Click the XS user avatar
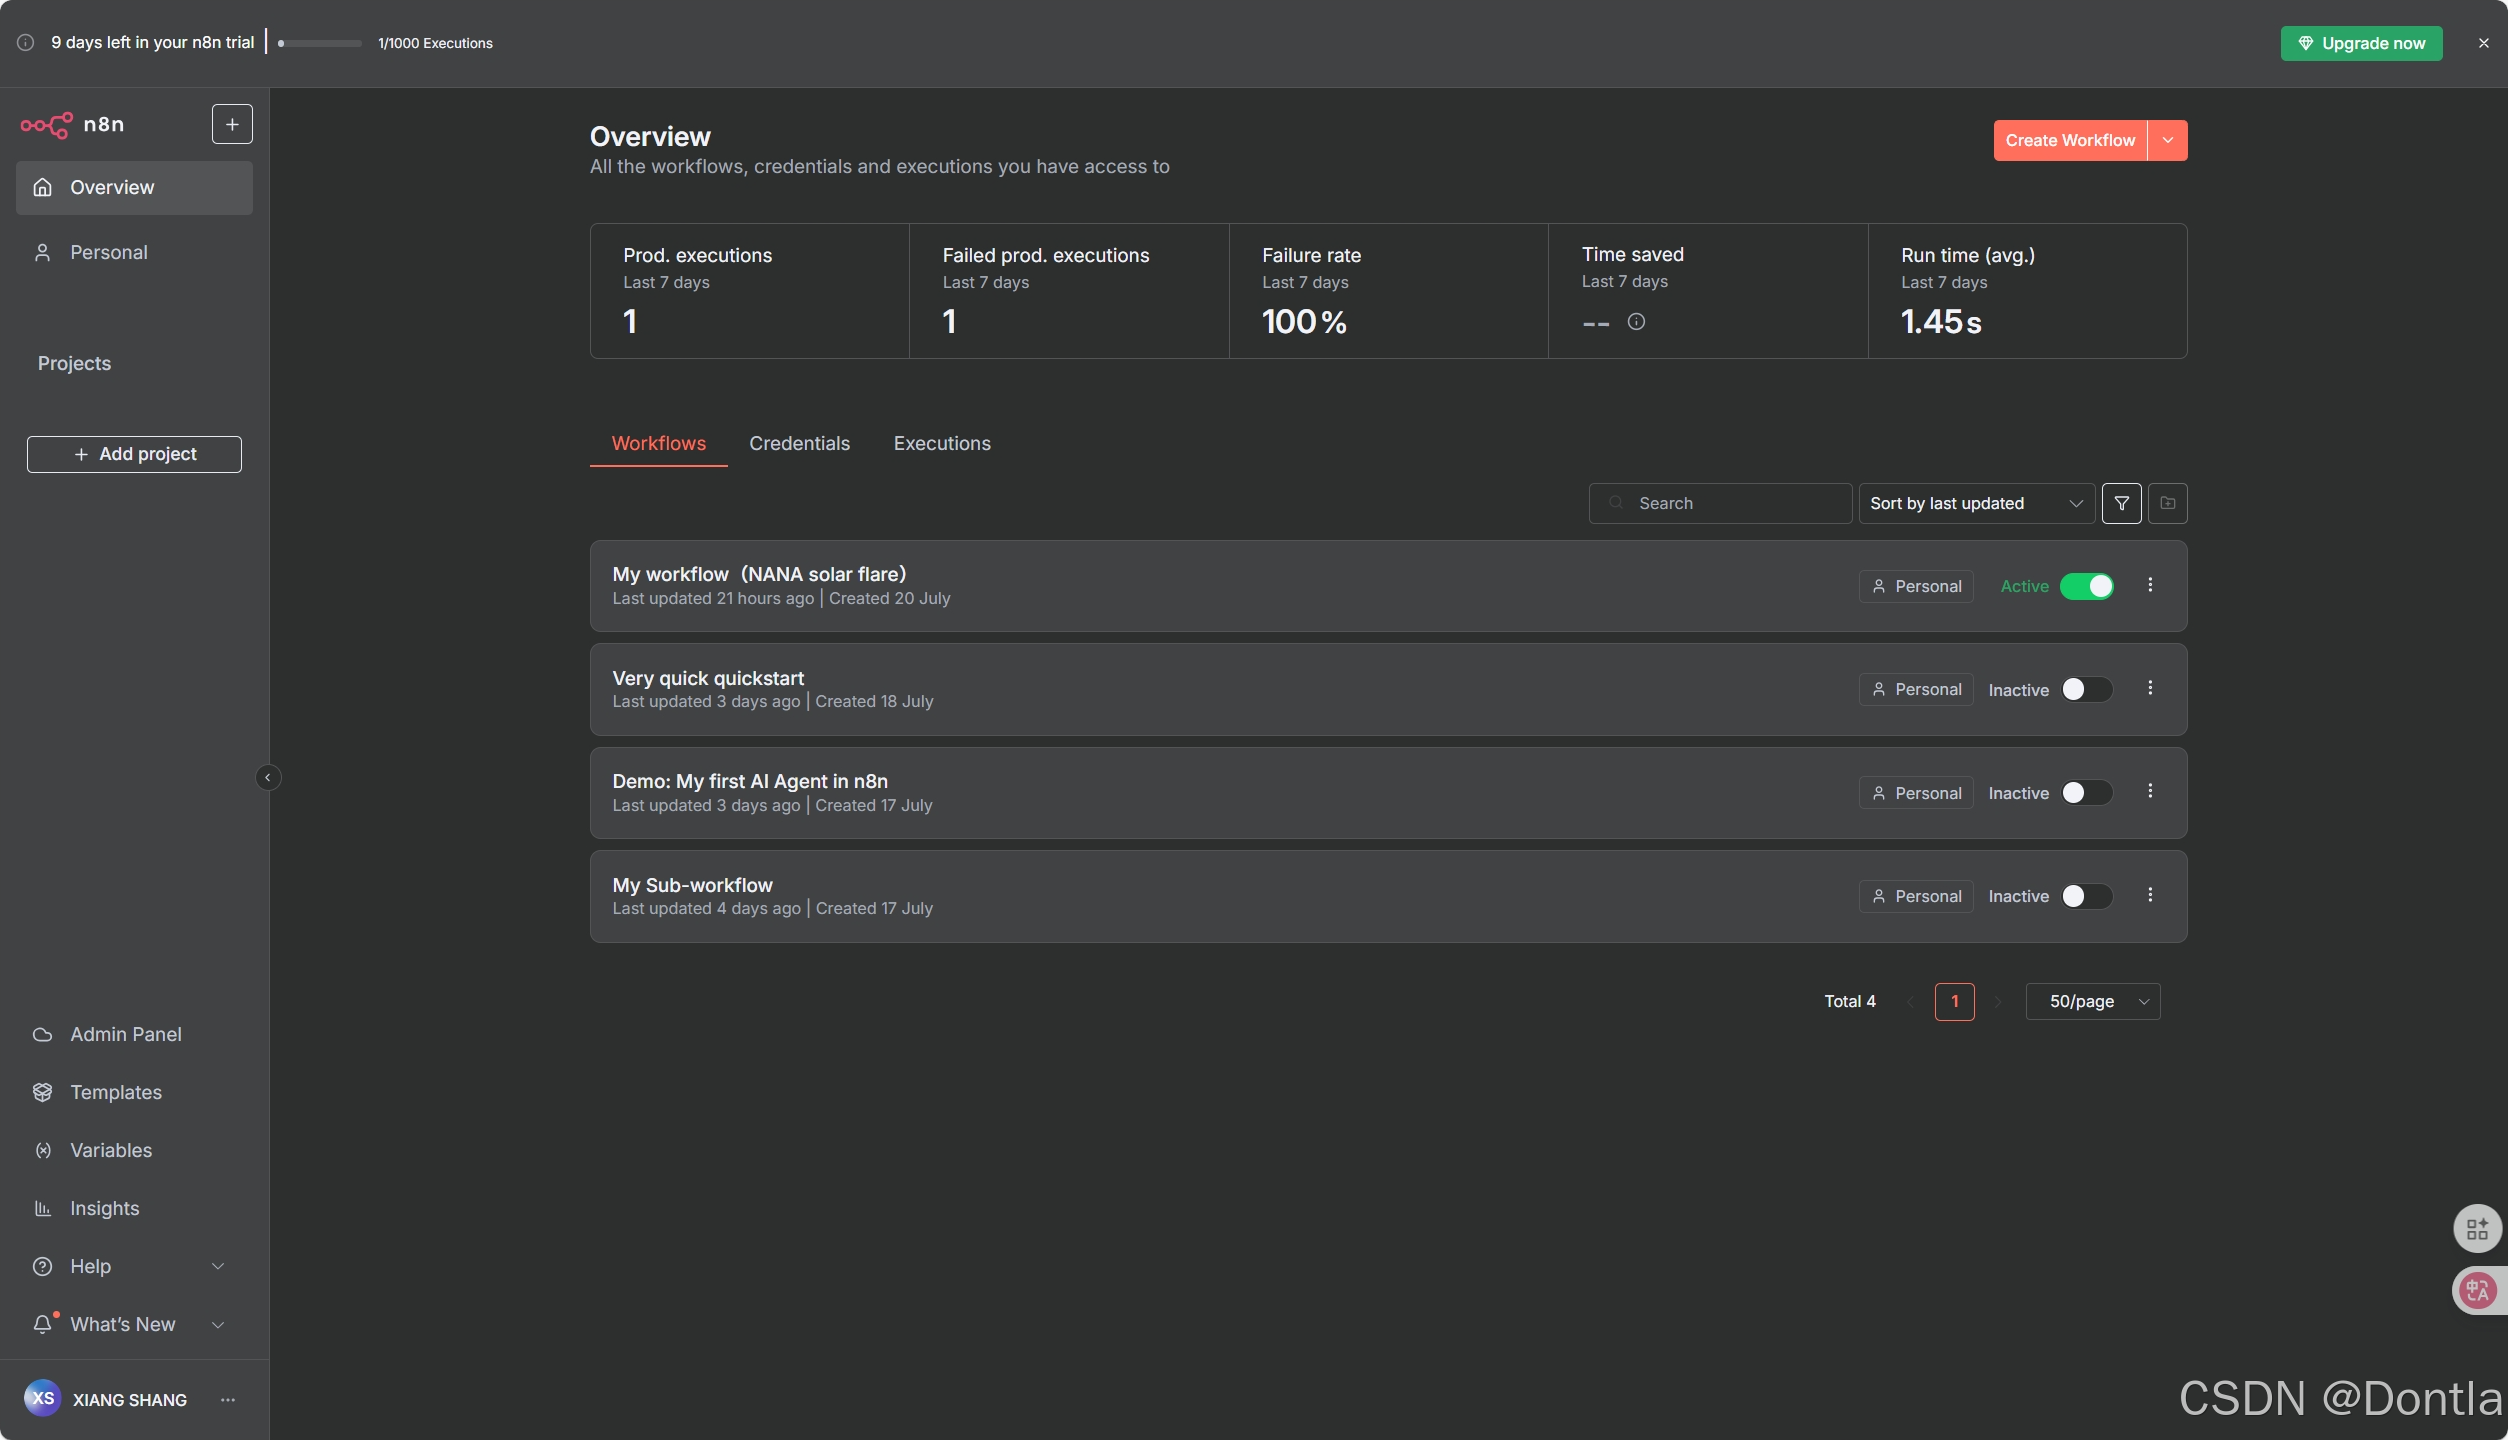Screen dimensions: 2508x1440 (x=43, y=1398)
